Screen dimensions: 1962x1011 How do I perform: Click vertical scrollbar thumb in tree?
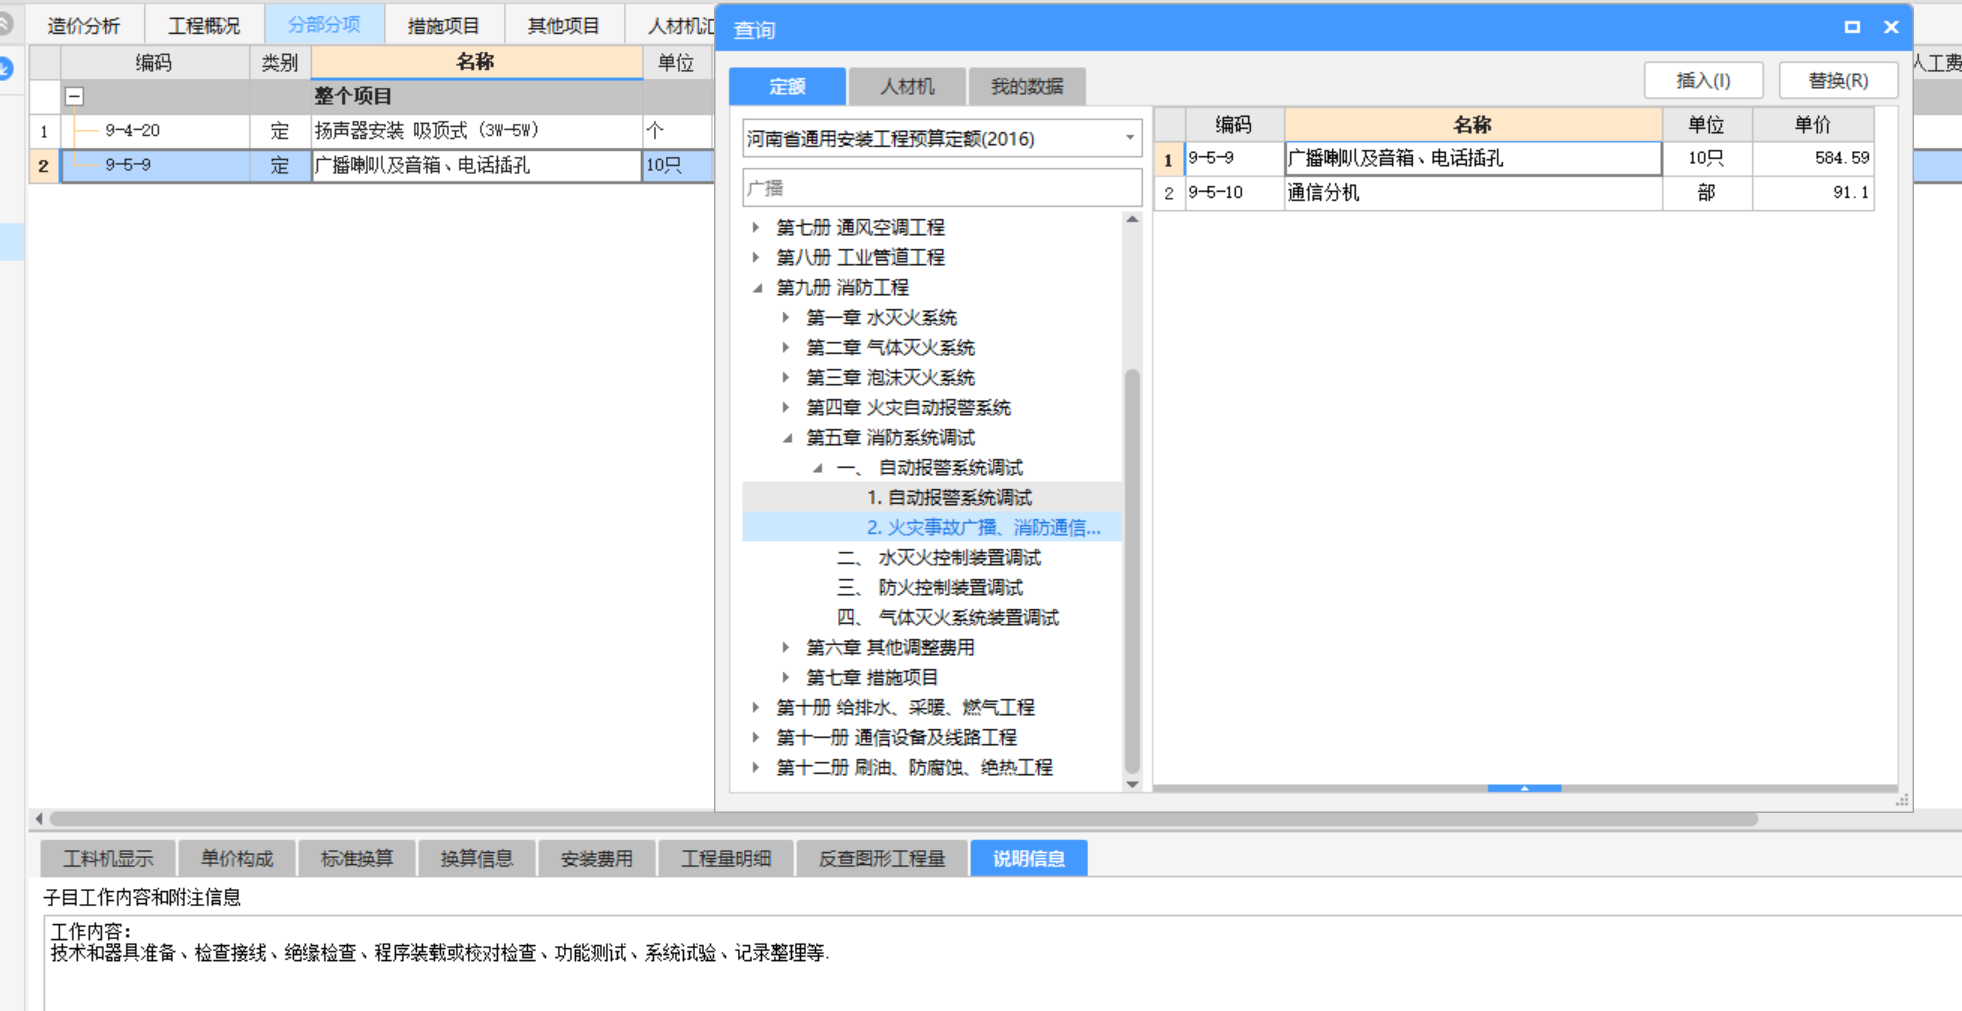1132,570
